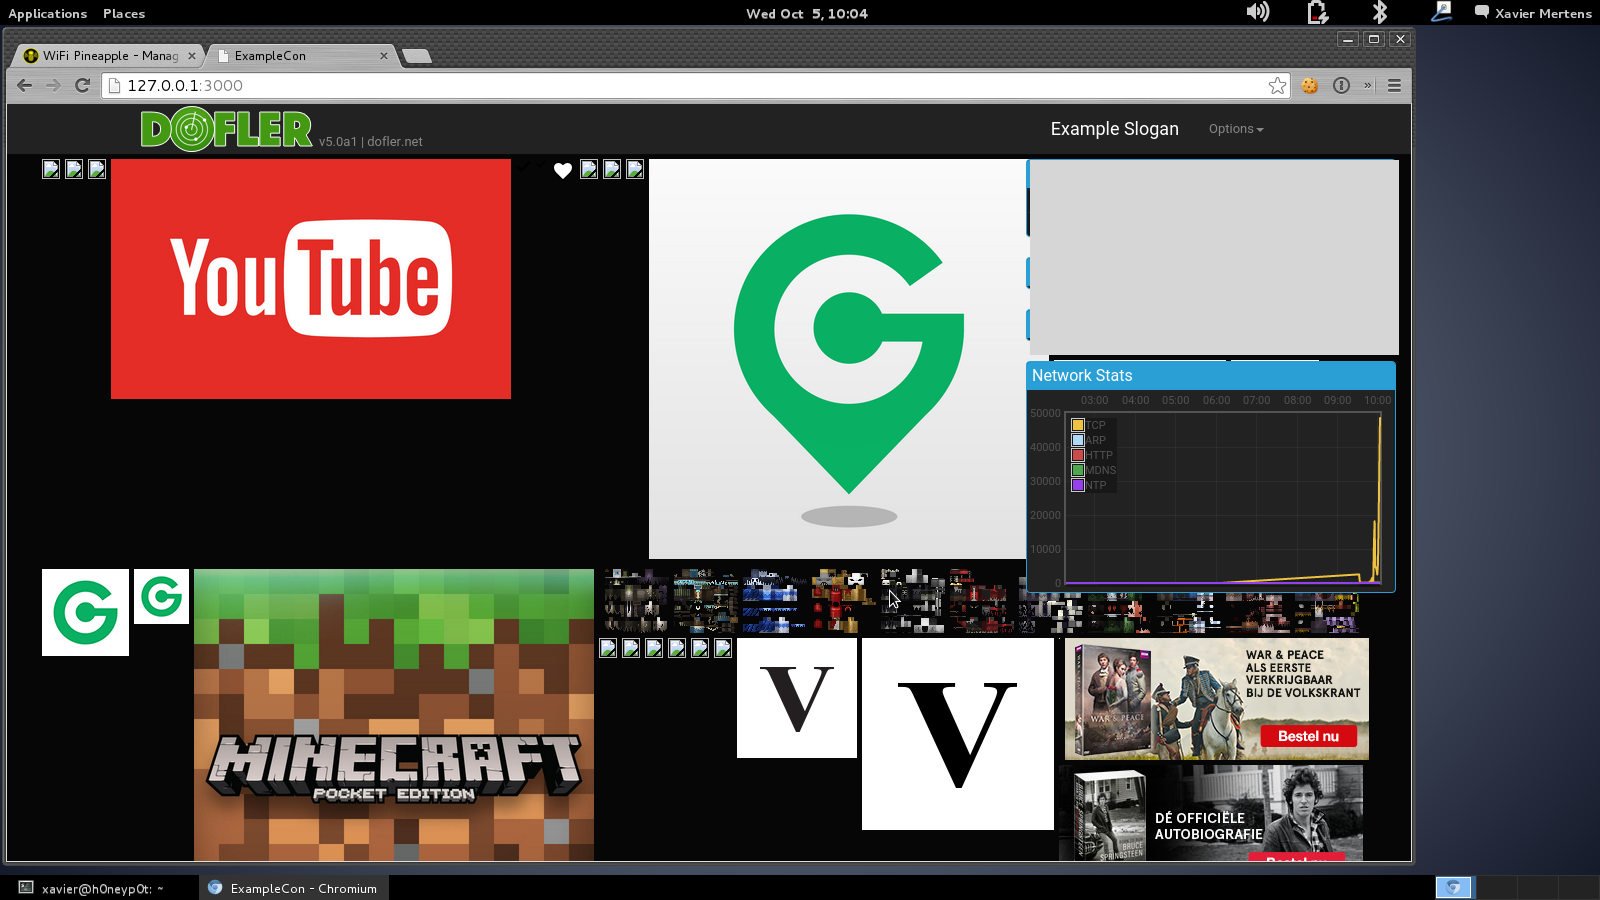Show hidden extensions via the double-chevron

pos(1367,86)
